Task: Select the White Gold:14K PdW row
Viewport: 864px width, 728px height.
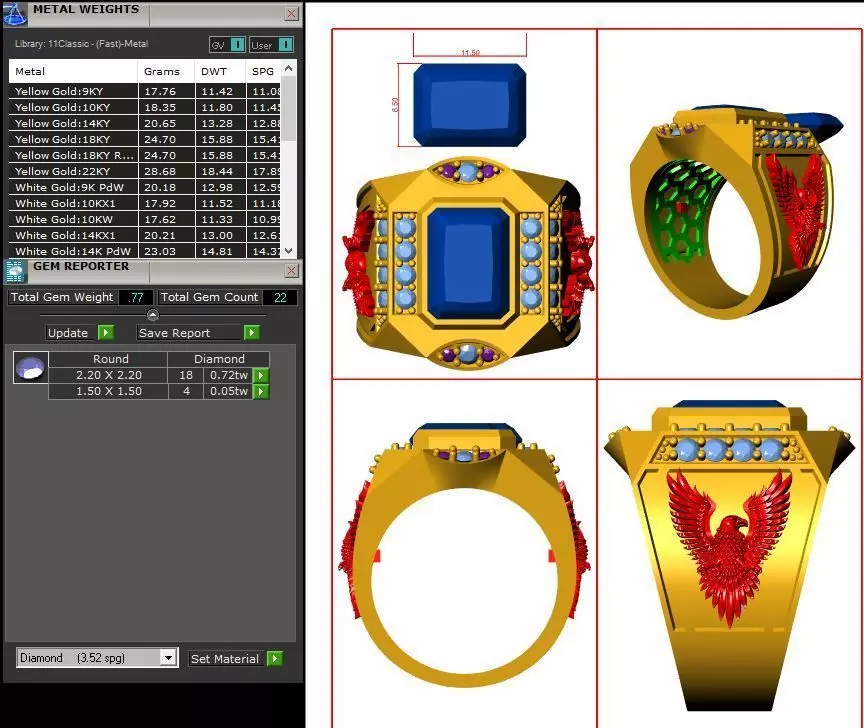Action: [x=145, y=251]
